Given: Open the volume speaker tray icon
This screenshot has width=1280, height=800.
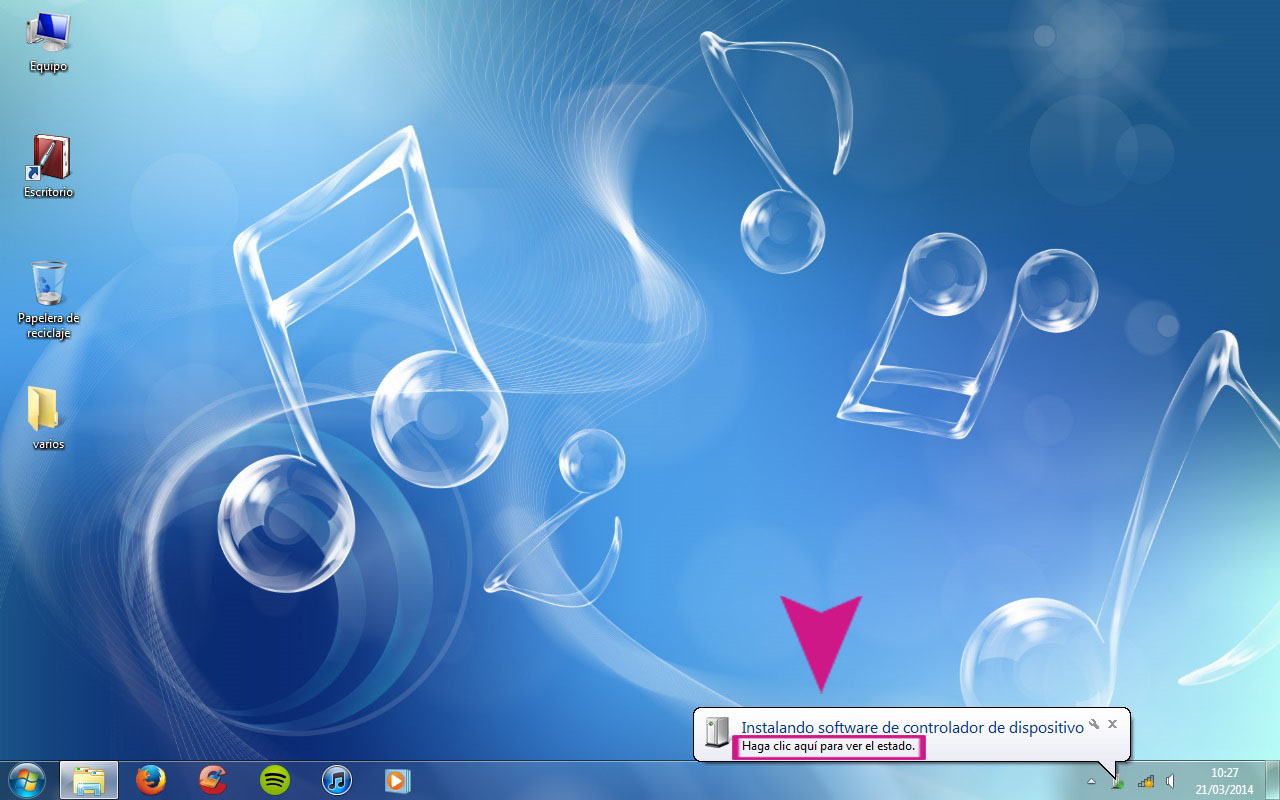Looking at the screenshot, I should click(1170, 781).
